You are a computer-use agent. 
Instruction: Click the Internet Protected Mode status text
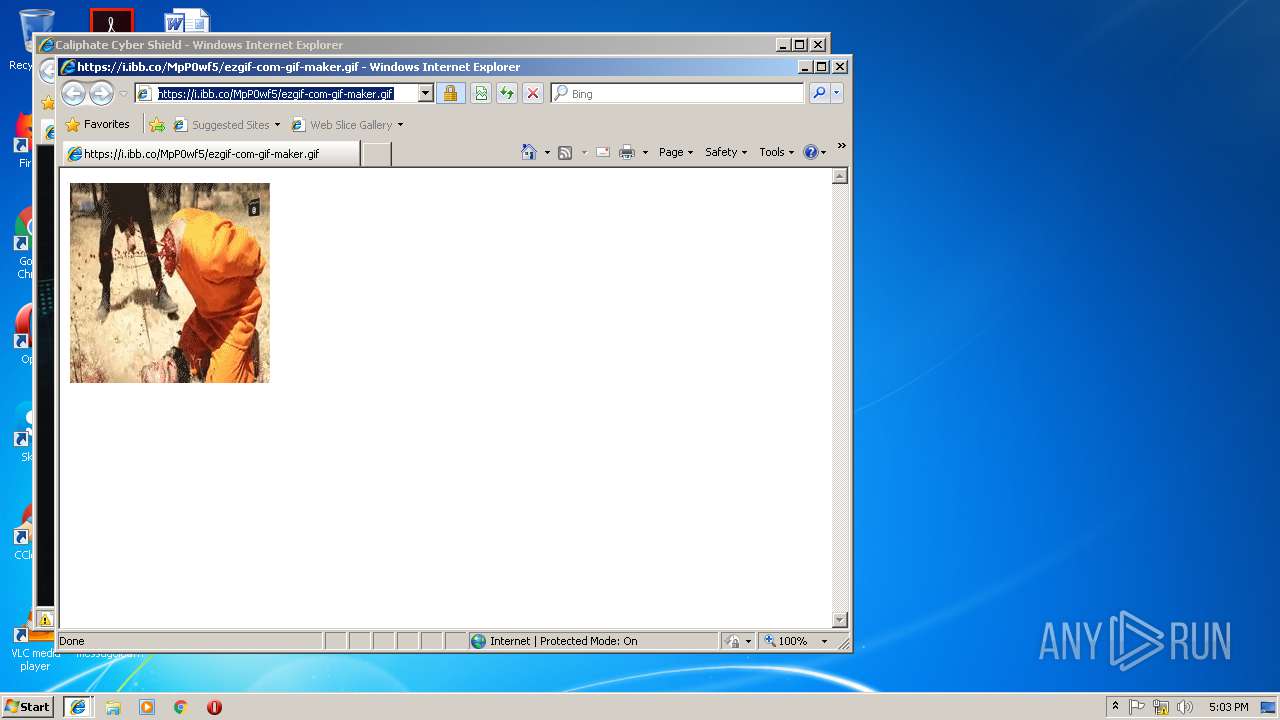(x=563, y=641)
